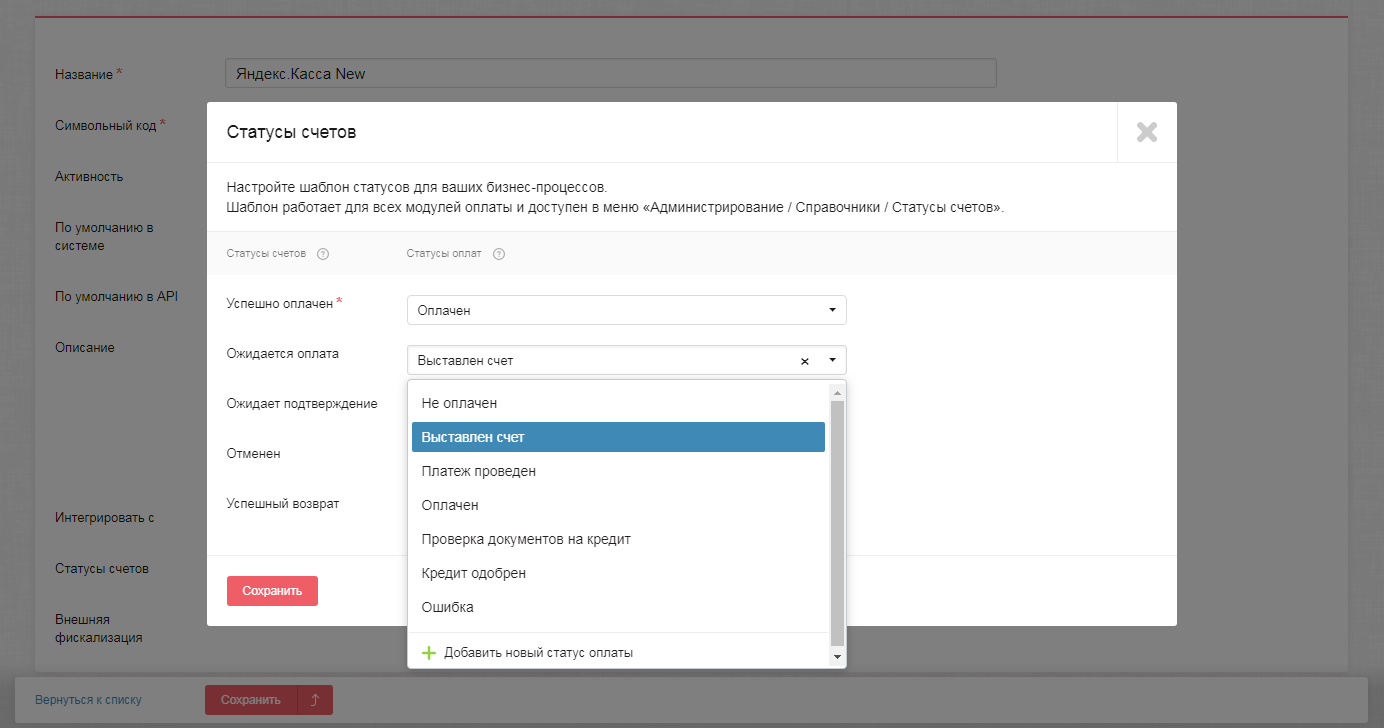Select Проверка документов на кредит

[526, 539]
